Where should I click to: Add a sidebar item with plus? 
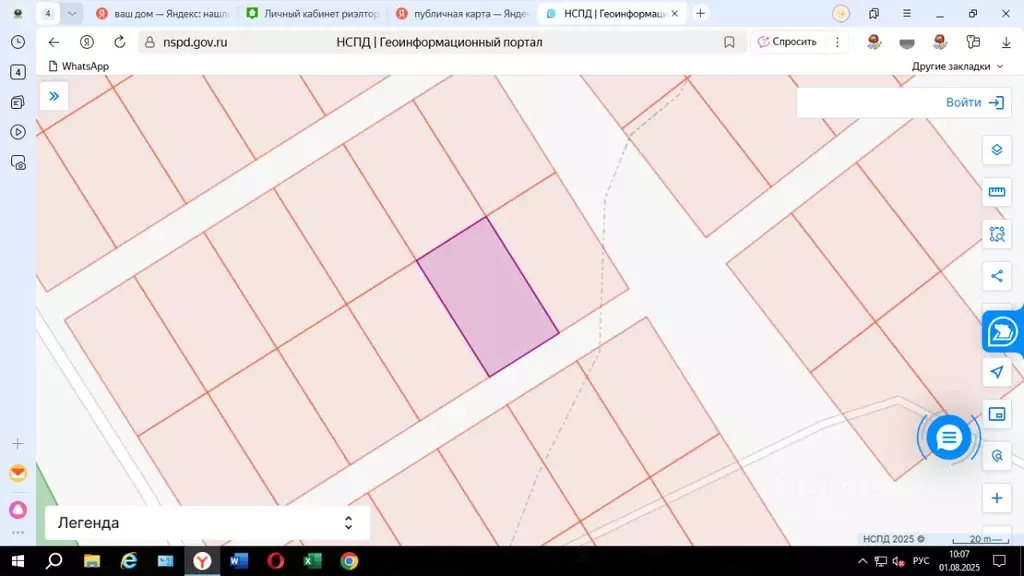[x=18, y=444]
